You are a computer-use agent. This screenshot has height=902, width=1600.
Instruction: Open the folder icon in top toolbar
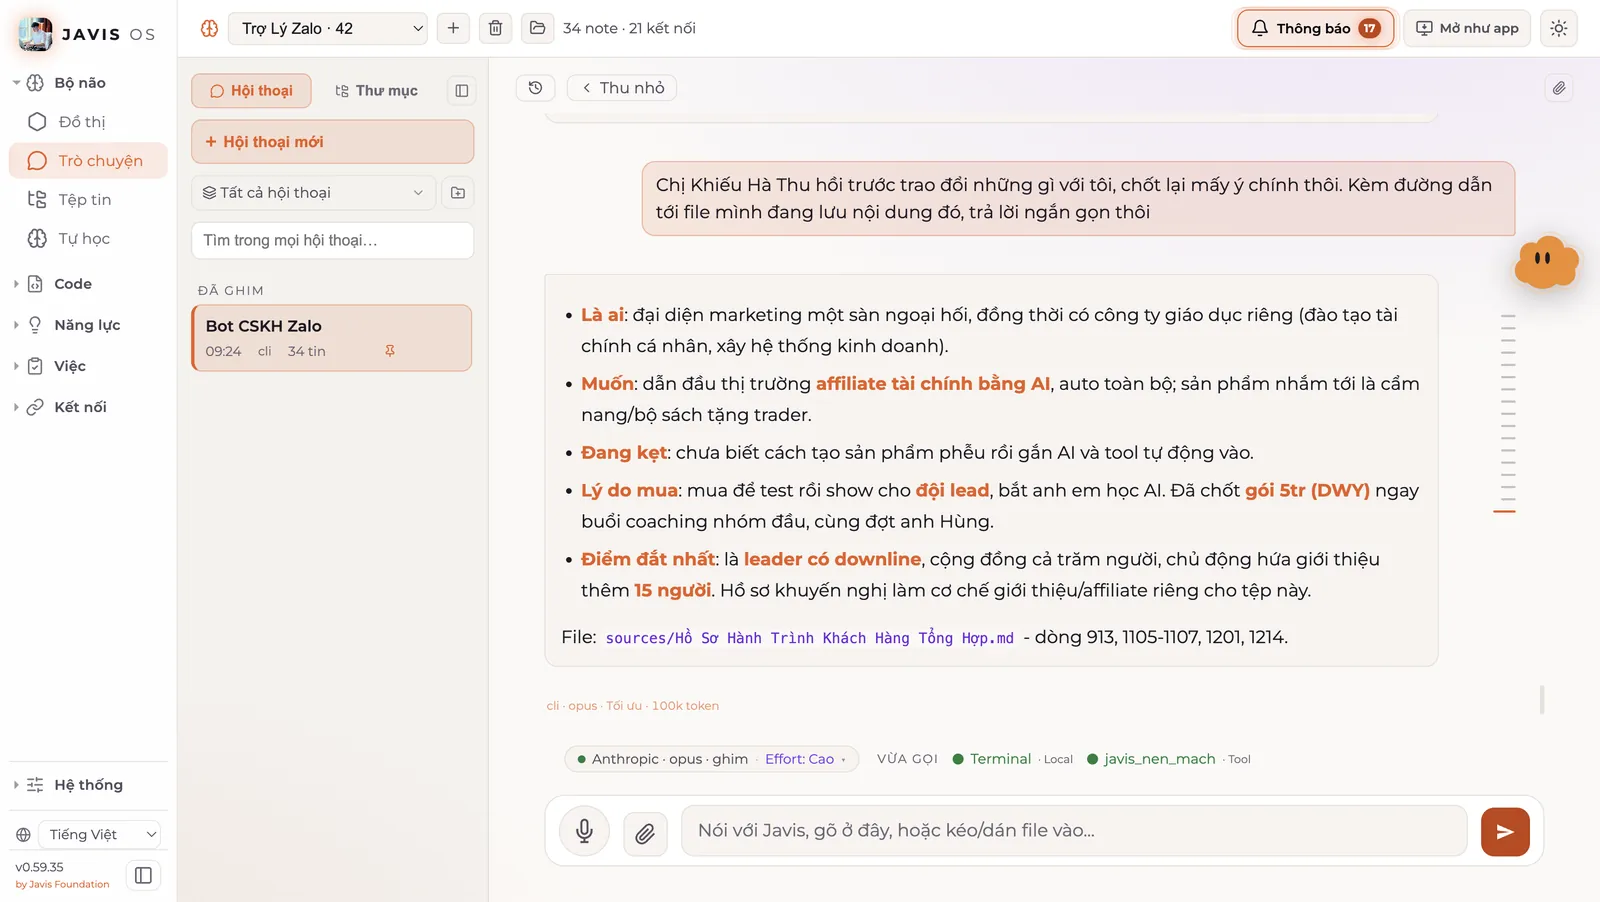tap(537, 28)
